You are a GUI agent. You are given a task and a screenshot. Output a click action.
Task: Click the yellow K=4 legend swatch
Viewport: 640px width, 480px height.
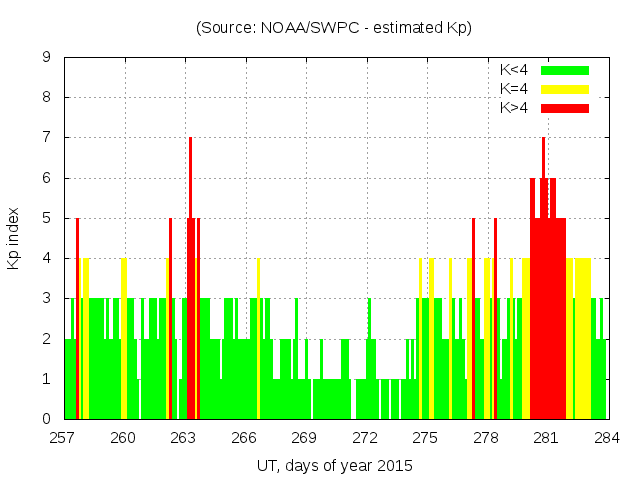pyautogui.click(x=565, y=89)
